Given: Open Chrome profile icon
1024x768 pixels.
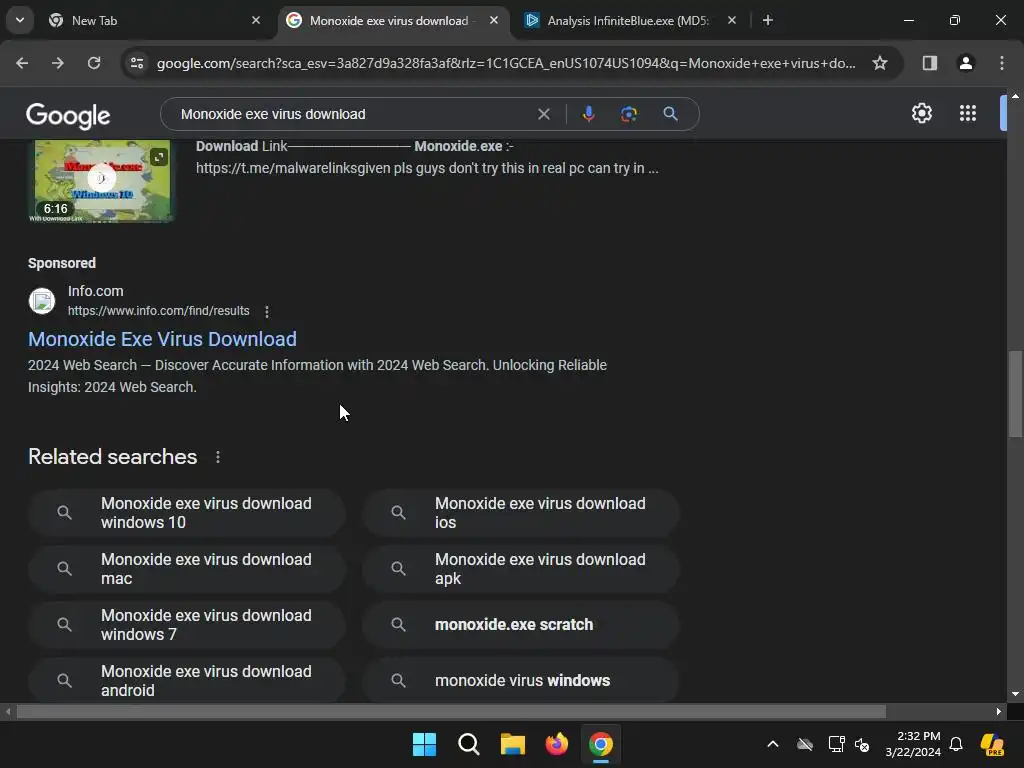Looking at the screenshot, I should [x=966, y=63].
